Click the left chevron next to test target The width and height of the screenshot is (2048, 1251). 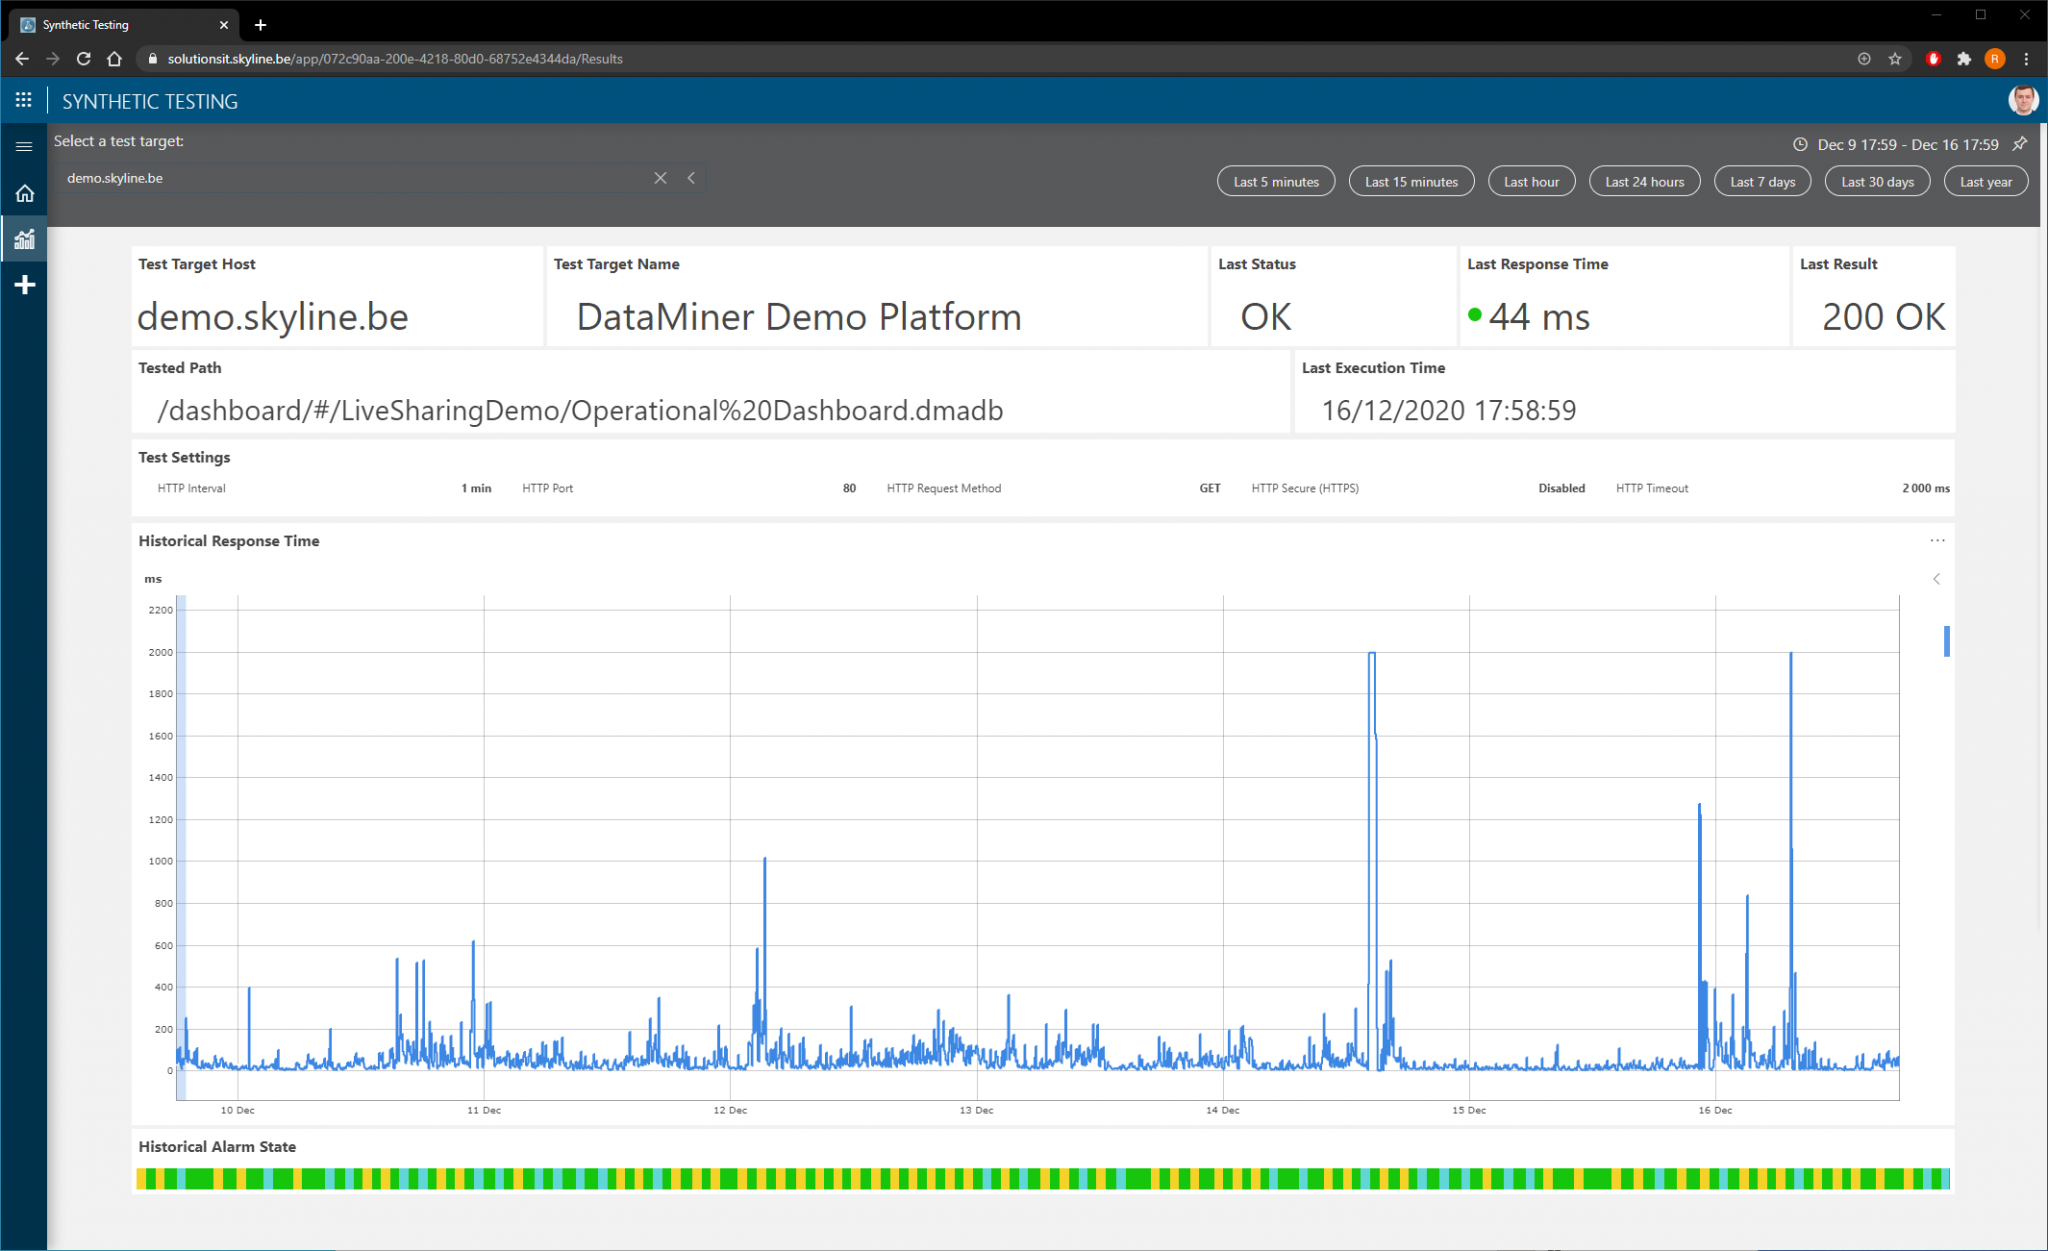693,177
